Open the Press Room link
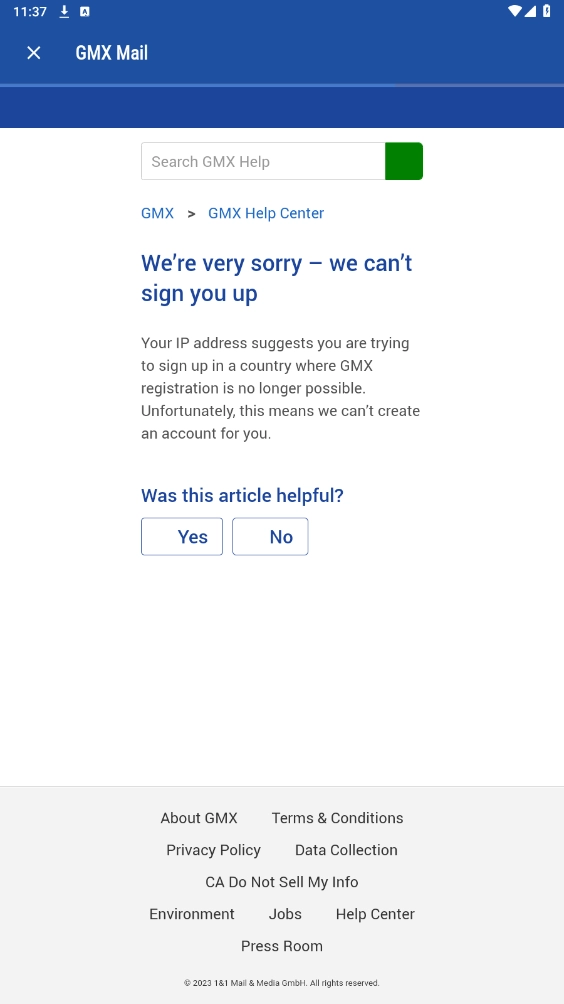Screen dimensions: 564x1004 coord(282,946)
